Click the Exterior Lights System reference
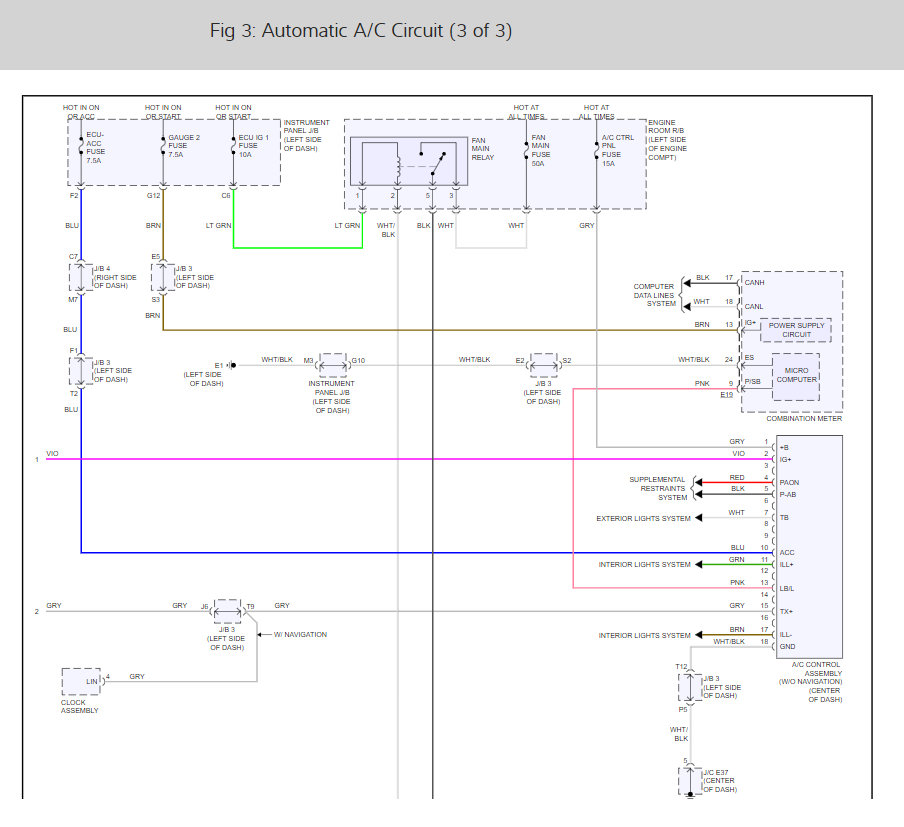The image size is (904, 827). coord(643,518)
